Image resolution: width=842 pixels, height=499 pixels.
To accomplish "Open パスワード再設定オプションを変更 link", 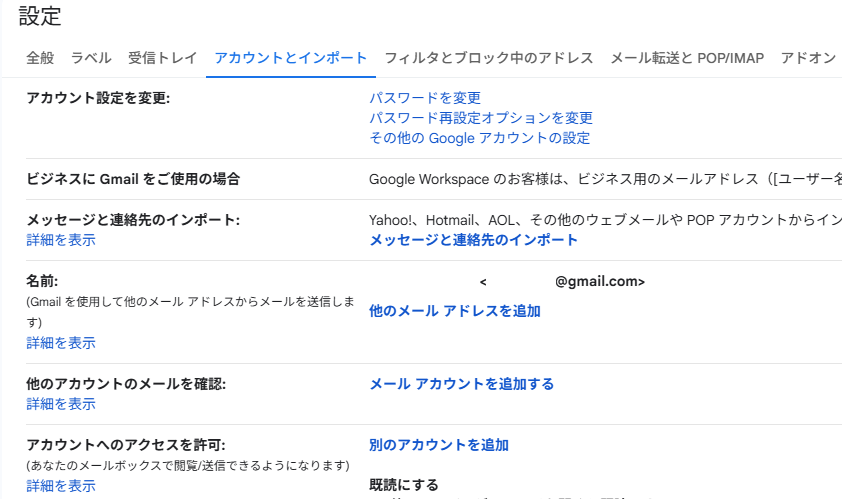I will [481, 118].
